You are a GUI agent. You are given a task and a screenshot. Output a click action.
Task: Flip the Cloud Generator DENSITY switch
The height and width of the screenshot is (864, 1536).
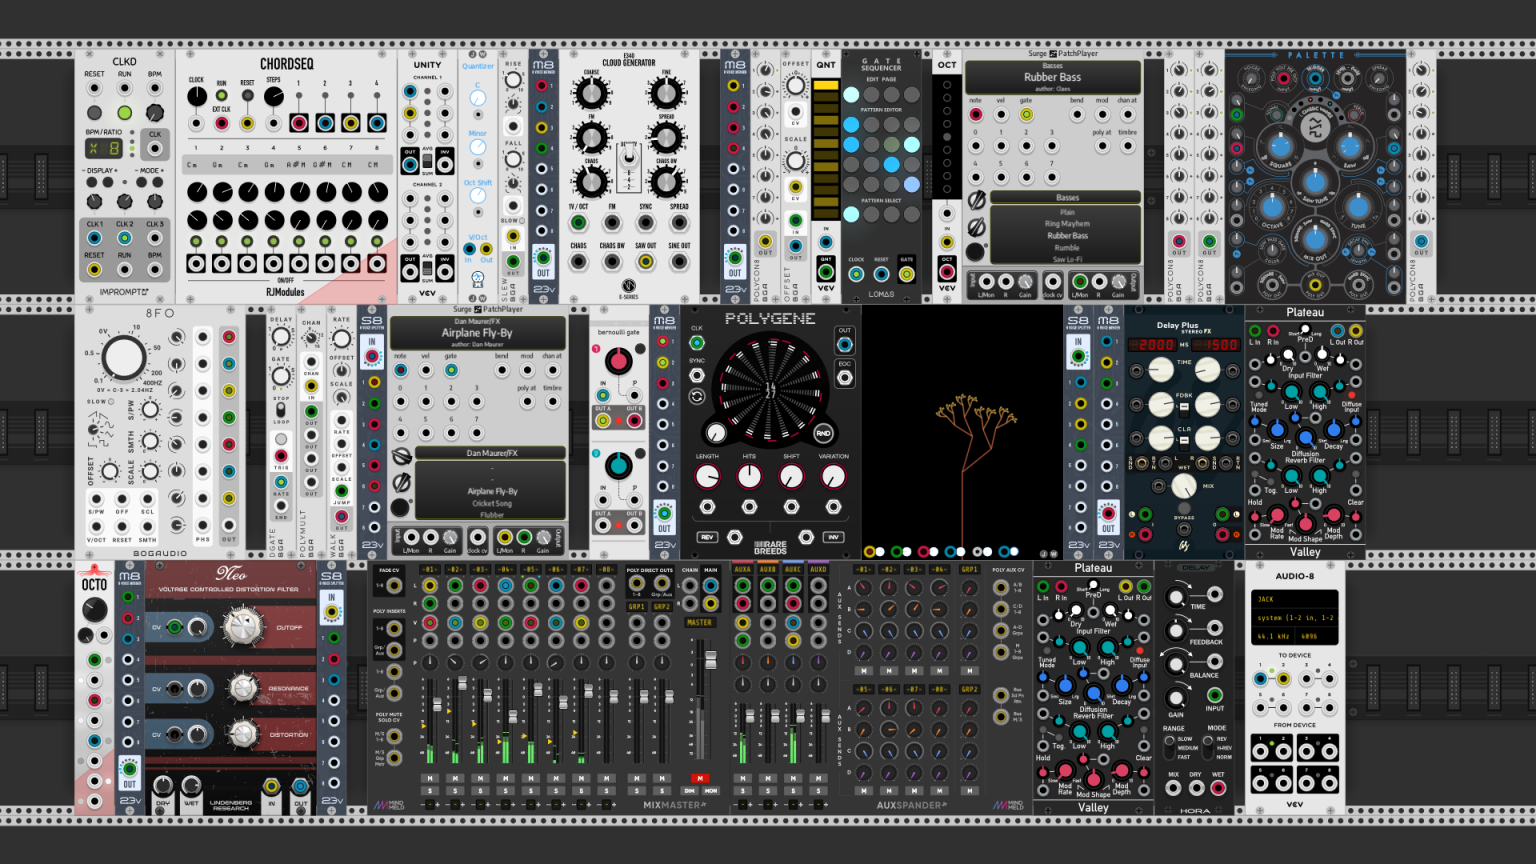click(x=629, y=158)
